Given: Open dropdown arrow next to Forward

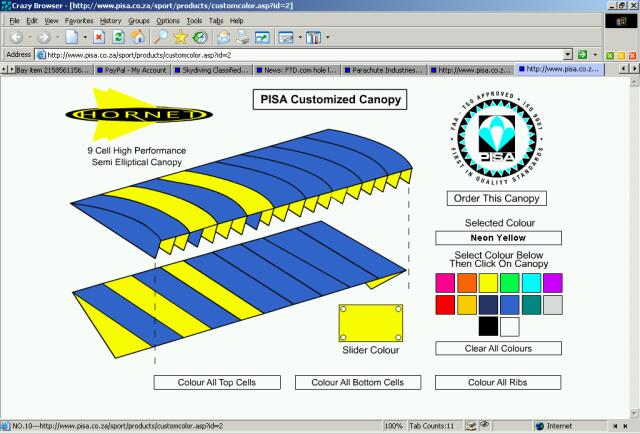Looking at the screenshot, I should (x=57, y=38).
